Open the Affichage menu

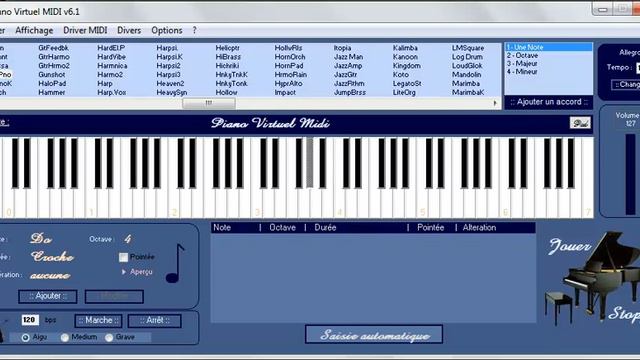point(34,31)
